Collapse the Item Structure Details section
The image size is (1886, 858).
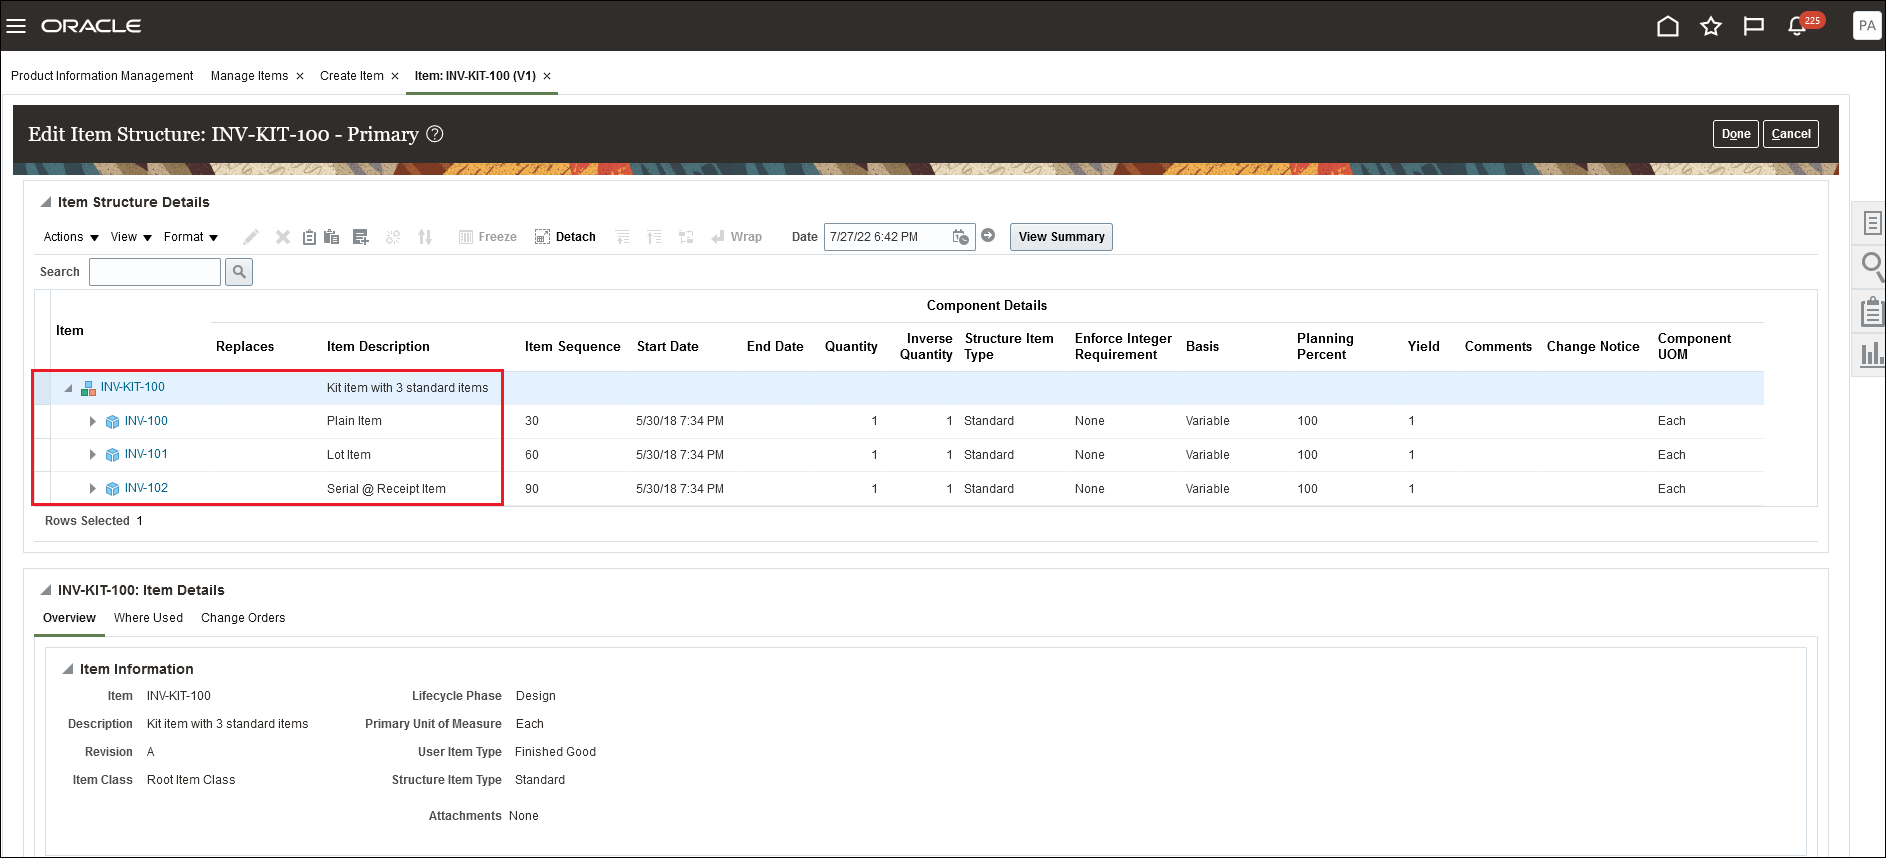click(46, 202)
